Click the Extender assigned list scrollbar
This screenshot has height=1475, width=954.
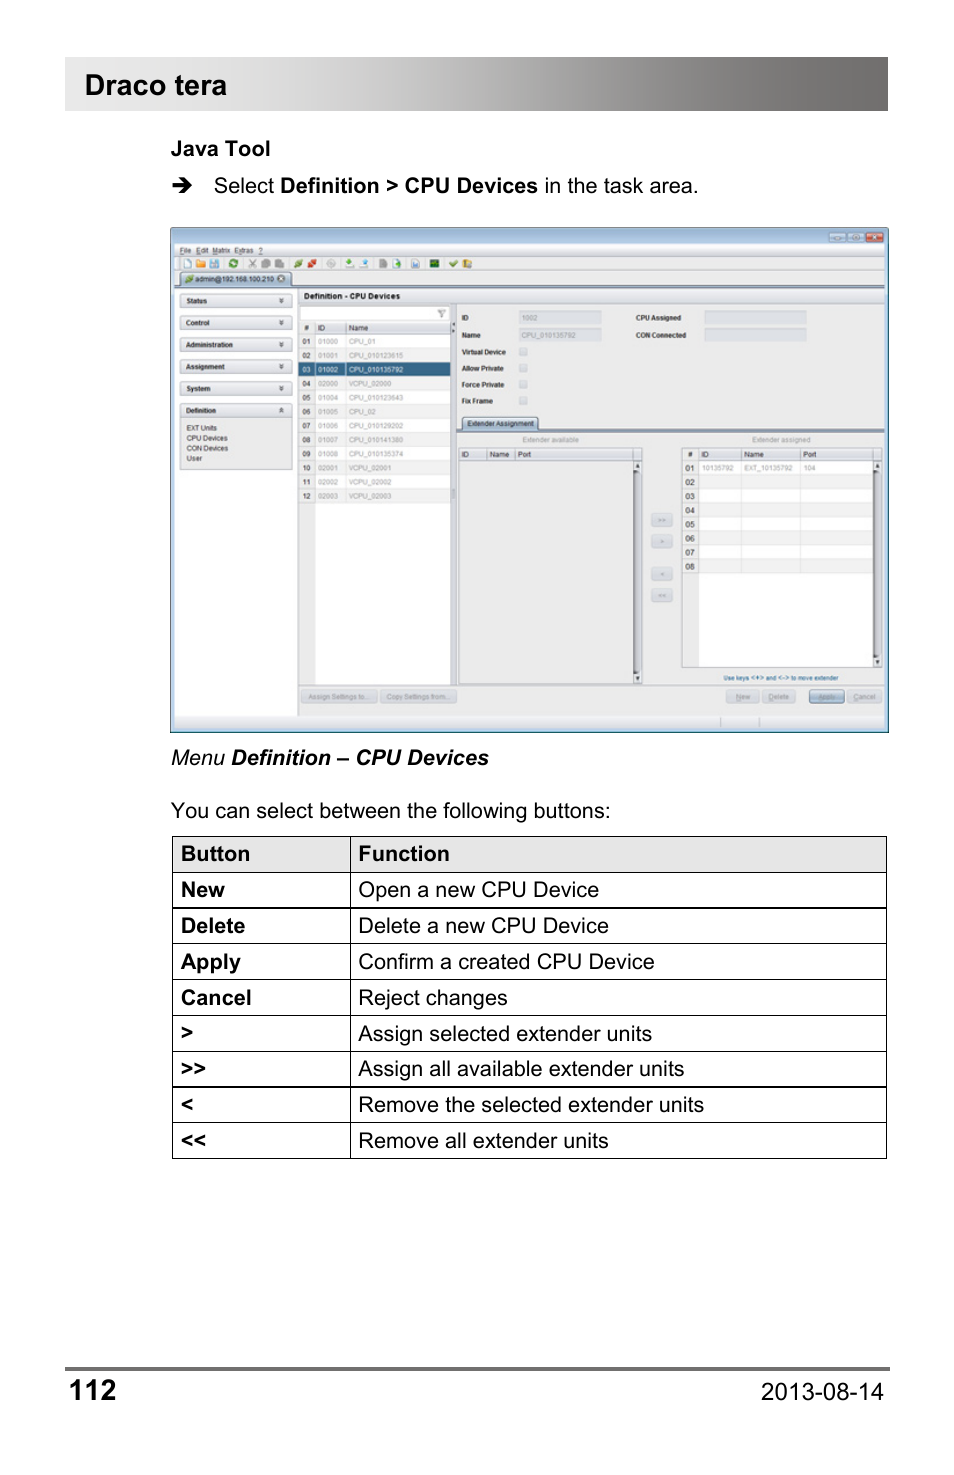pyautogui.click(x=877, y=564)
